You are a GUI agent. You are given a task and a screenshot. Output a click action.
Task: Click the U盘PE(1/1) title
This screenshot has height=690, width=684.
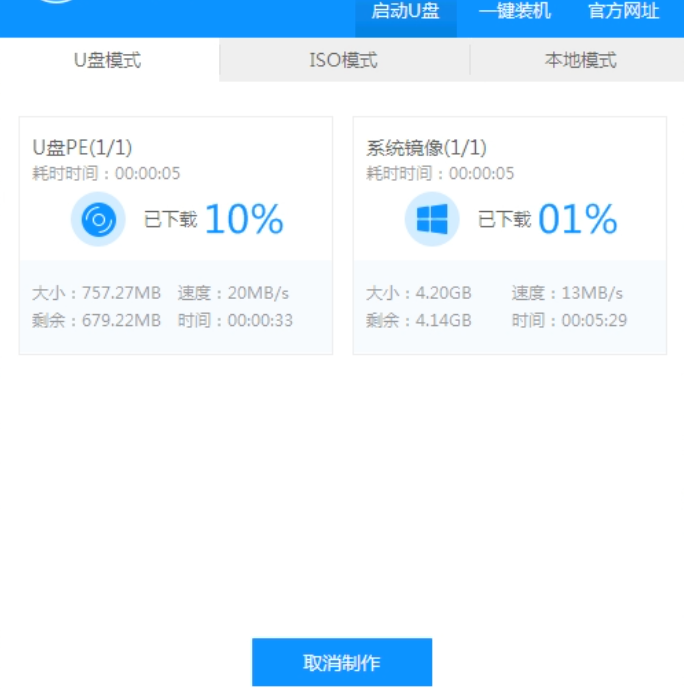point(82,148)
